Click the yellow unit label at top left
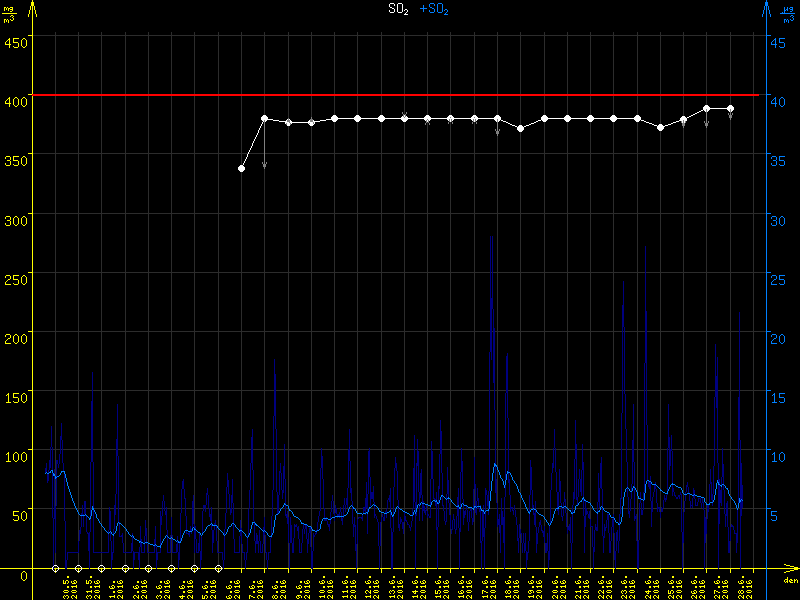This screenshot has height=600, width=800. click(x=8, y=12)
